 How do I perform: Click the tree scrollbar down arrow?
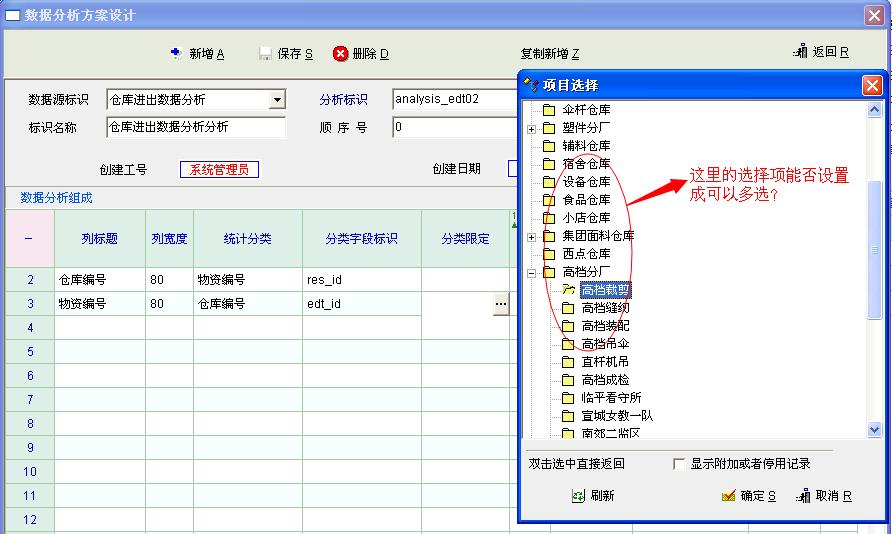click(875, 430)
